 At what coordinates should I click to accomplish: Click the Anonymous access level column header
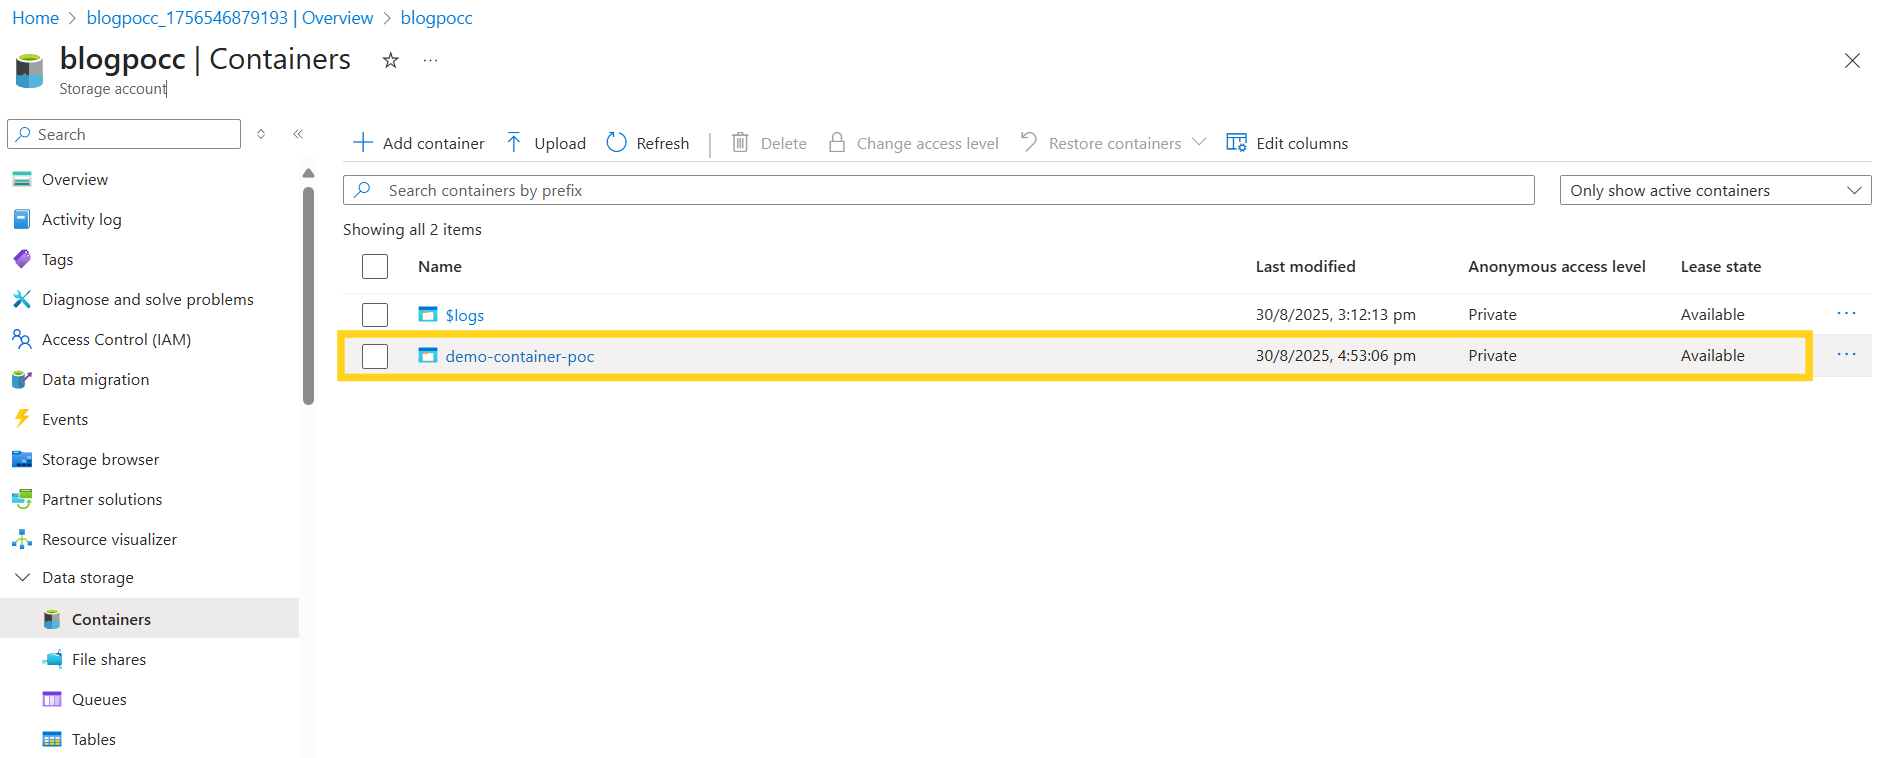[x=1557, y=267]
